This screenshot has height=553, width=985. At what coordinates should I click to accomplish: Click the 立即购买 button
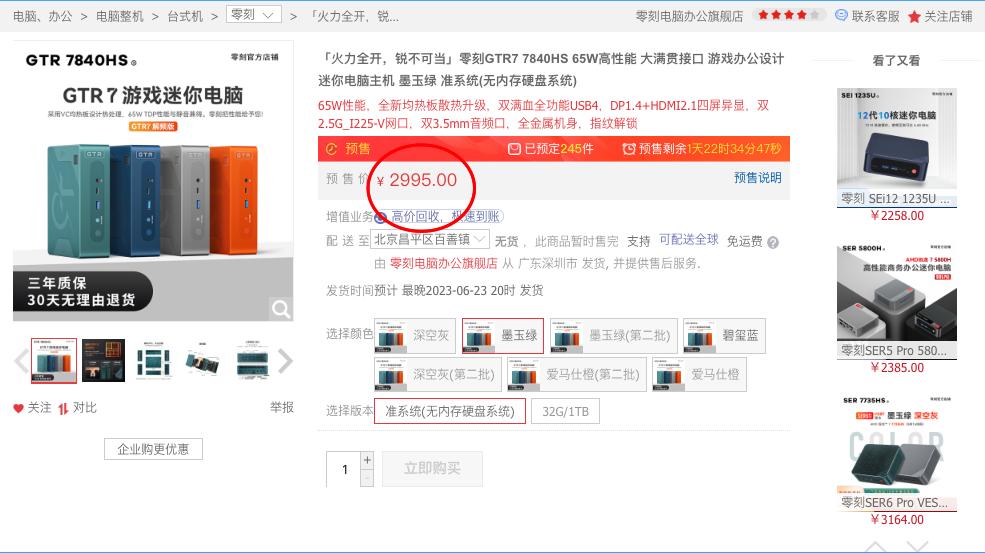pos(432,468)
